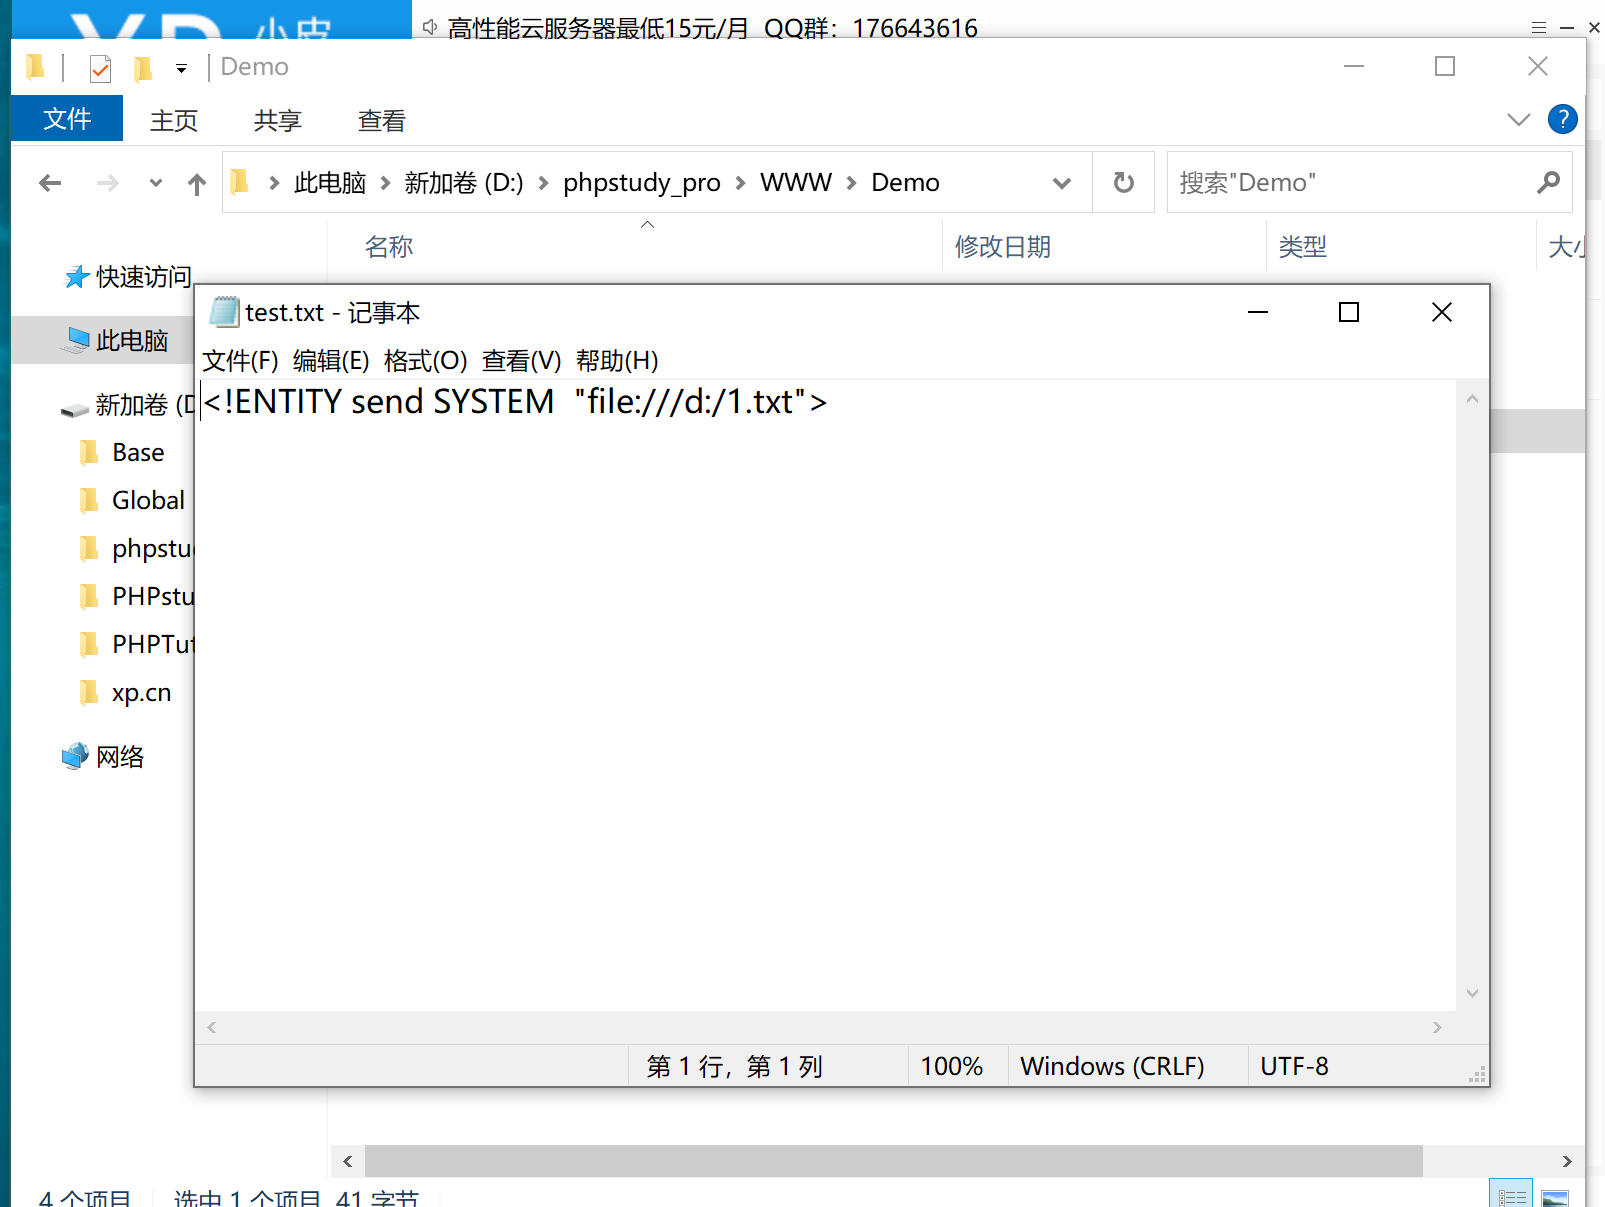This screenshot has width=1605, height=1207.
Task: Refresh the Demo folder view
Action: pos(1123,182)
